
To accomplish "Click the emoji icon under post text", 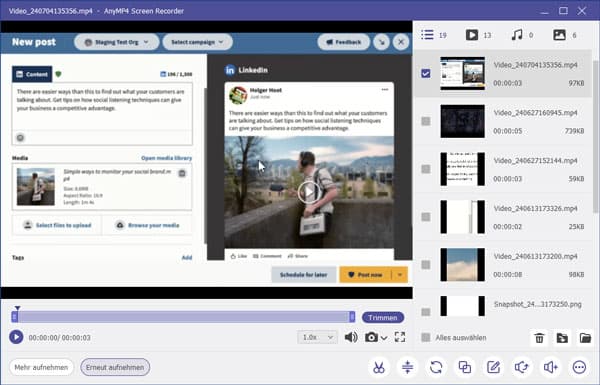I will tap(20, 137).
